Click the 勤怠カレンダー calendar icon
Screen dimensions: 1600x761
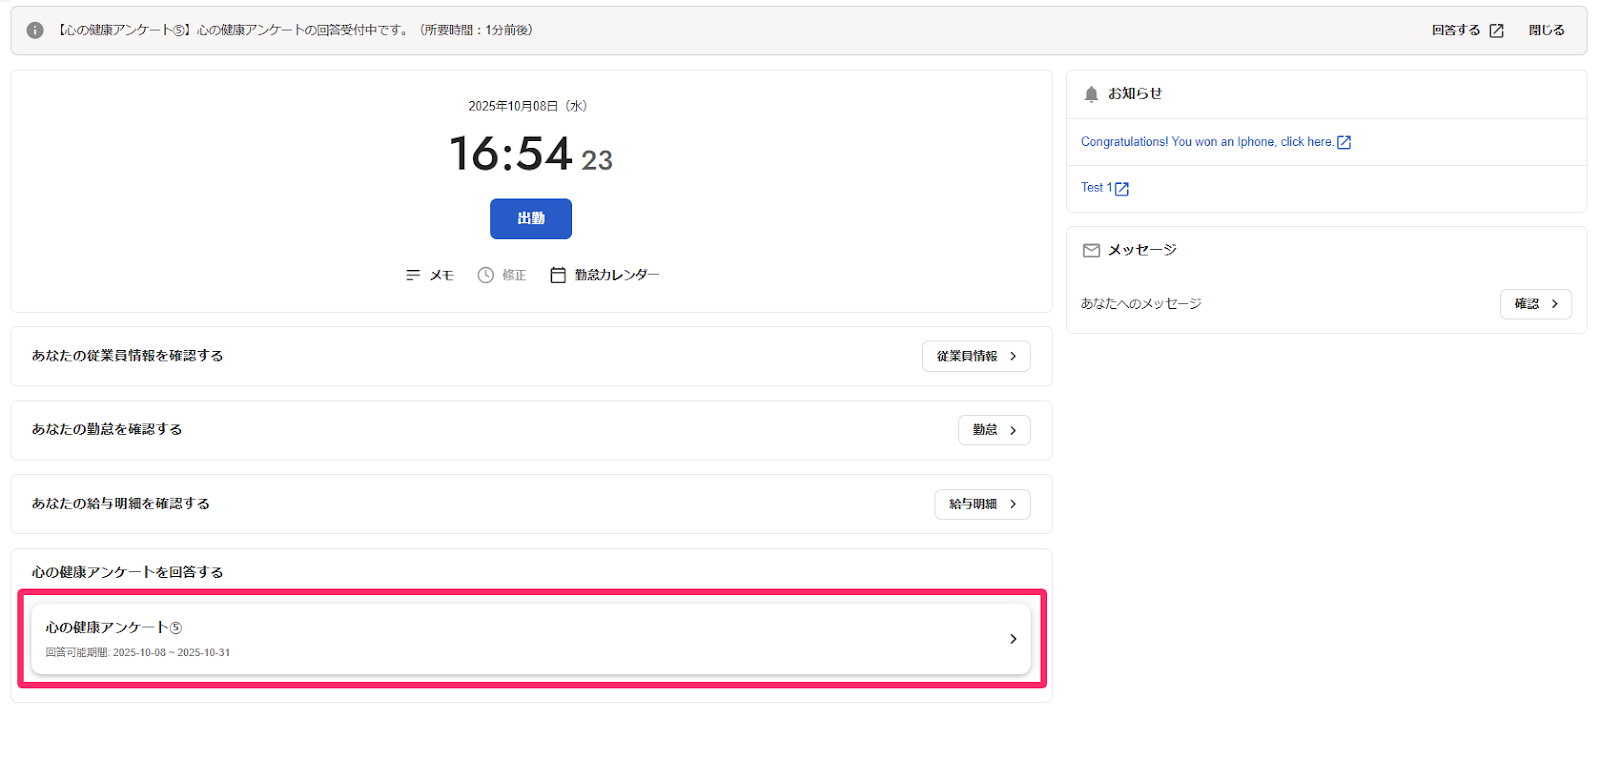pos(558,275)
